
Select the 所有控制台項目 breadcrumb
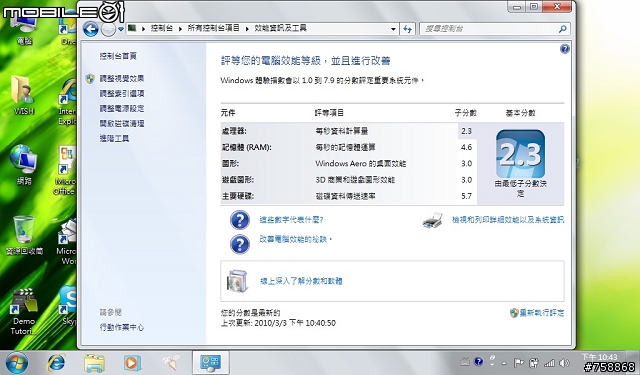click(x=213, y=28)
